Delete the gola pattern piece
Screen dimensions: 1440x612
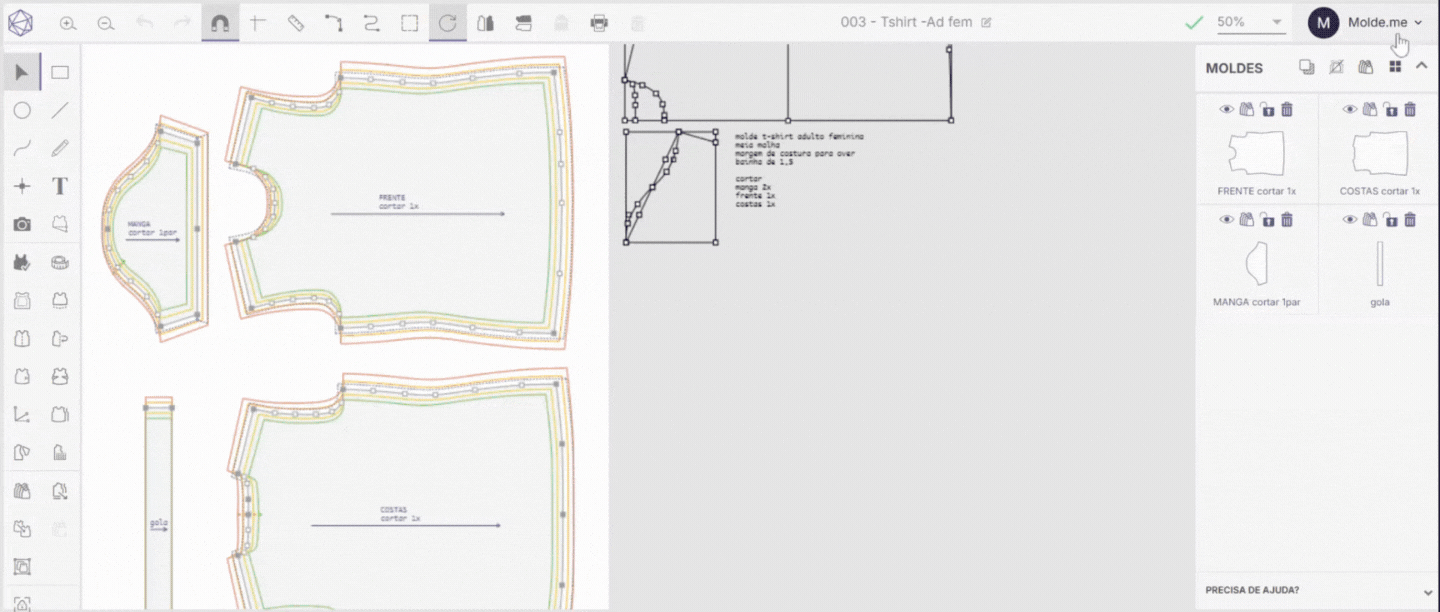click(x=1410, y=220)
